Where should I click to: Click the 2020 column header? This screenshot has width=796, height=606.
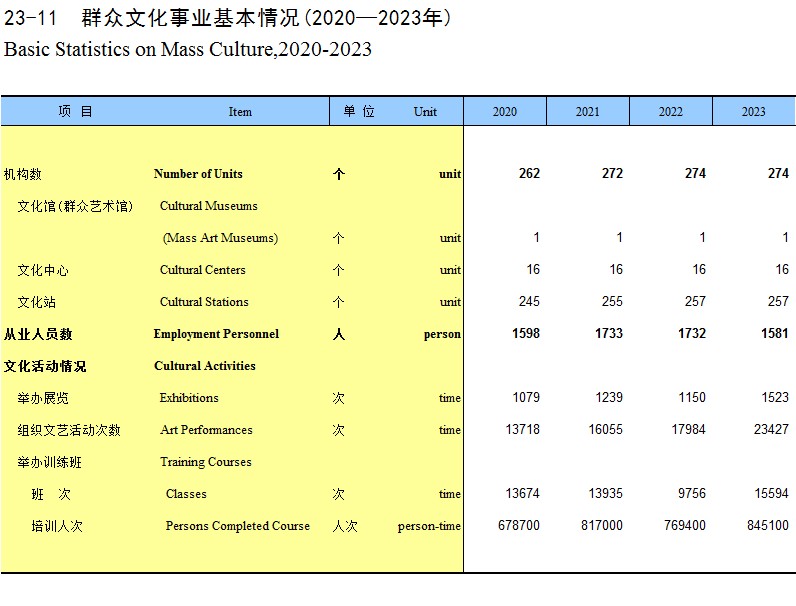505,112
